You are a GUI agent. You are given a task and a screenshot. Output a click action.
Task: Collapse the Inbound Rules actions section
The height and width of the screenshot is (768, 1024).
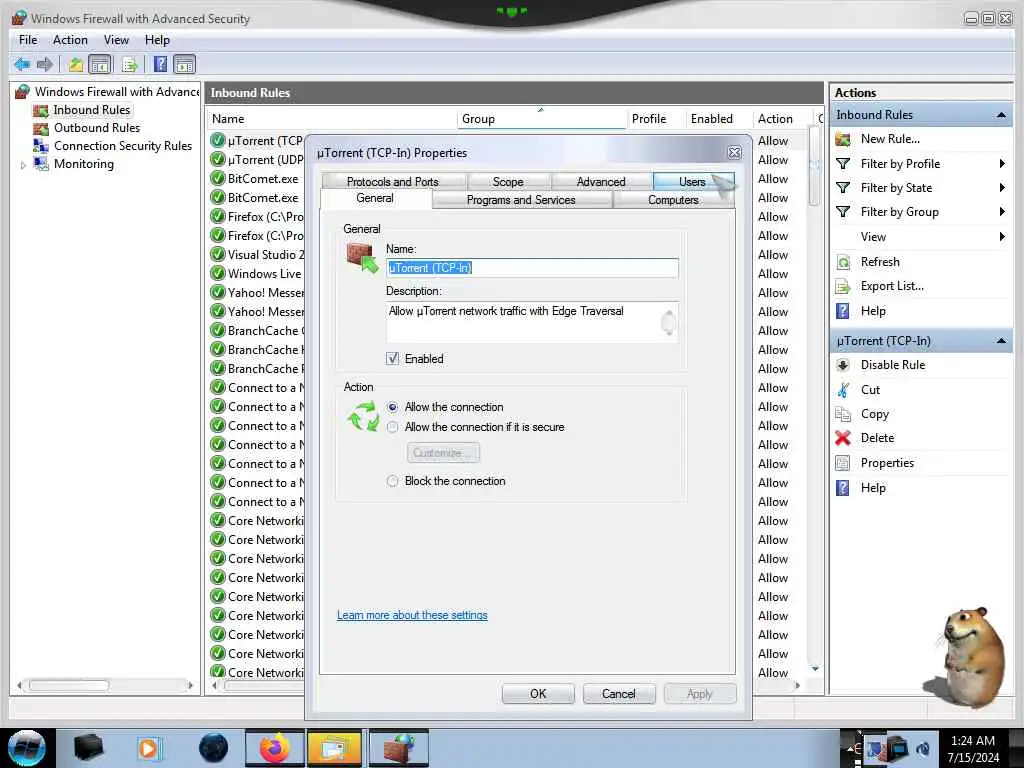click(x=1001, y=115)
